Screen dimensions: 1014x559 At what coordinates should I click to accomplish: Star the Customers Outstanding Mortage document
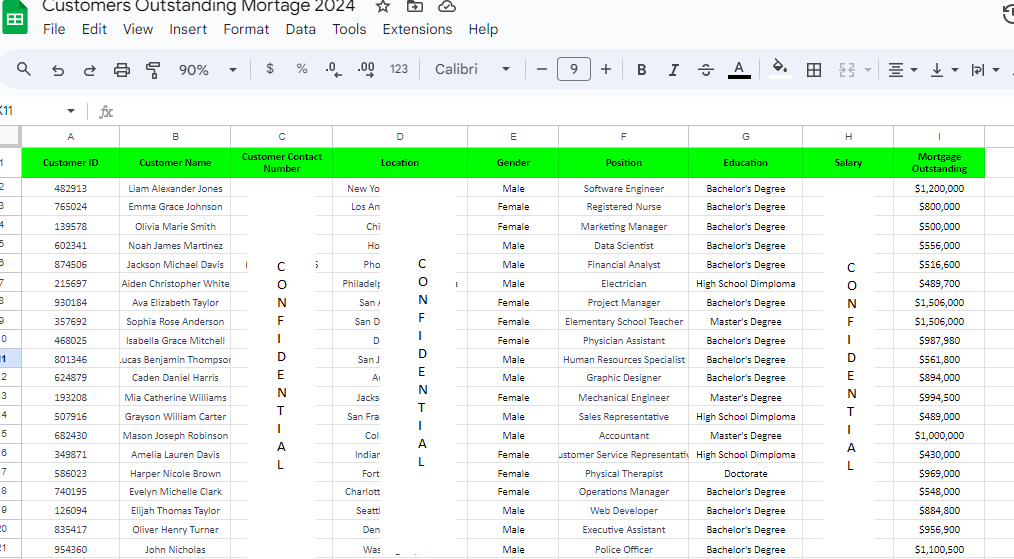click(383, 7)
